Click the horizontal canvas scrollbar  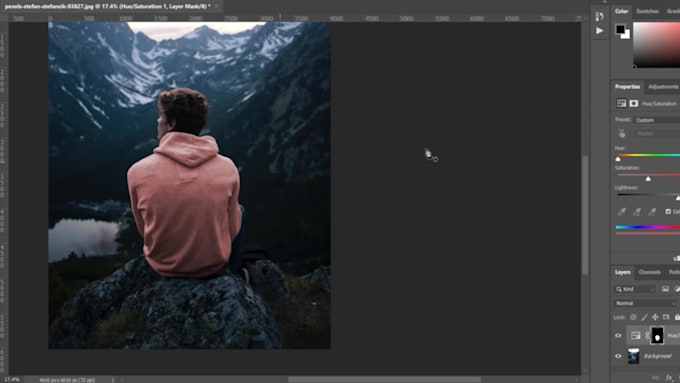[384, 380]
